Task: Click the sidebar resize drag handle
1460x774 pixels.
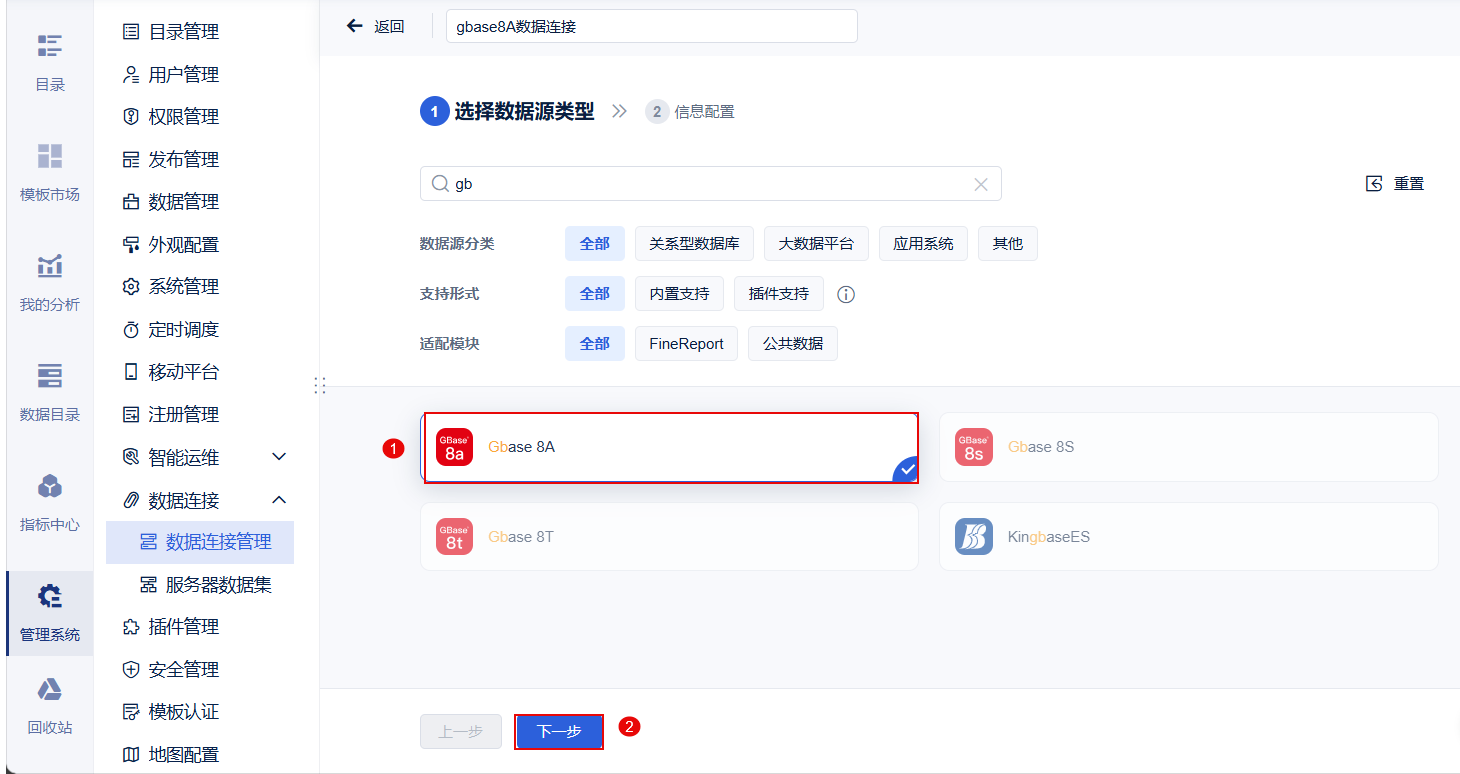Action: point(320,385)
